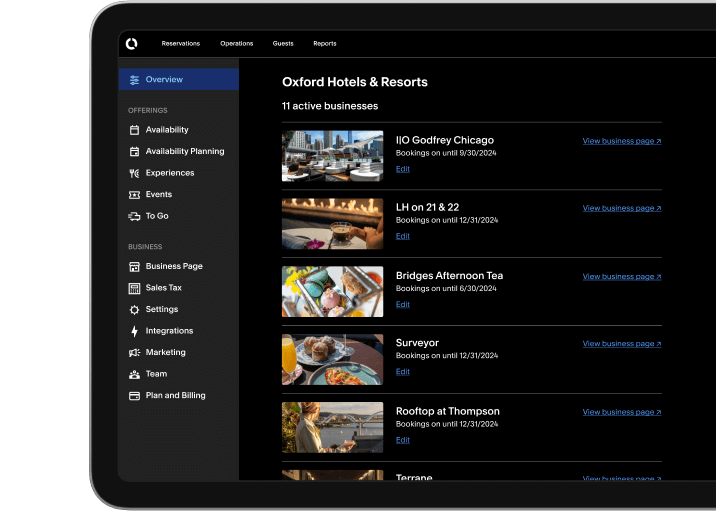Edit the I|O Godfrey Chicago business
Screen dimensions: 716x520
point(402,169)
